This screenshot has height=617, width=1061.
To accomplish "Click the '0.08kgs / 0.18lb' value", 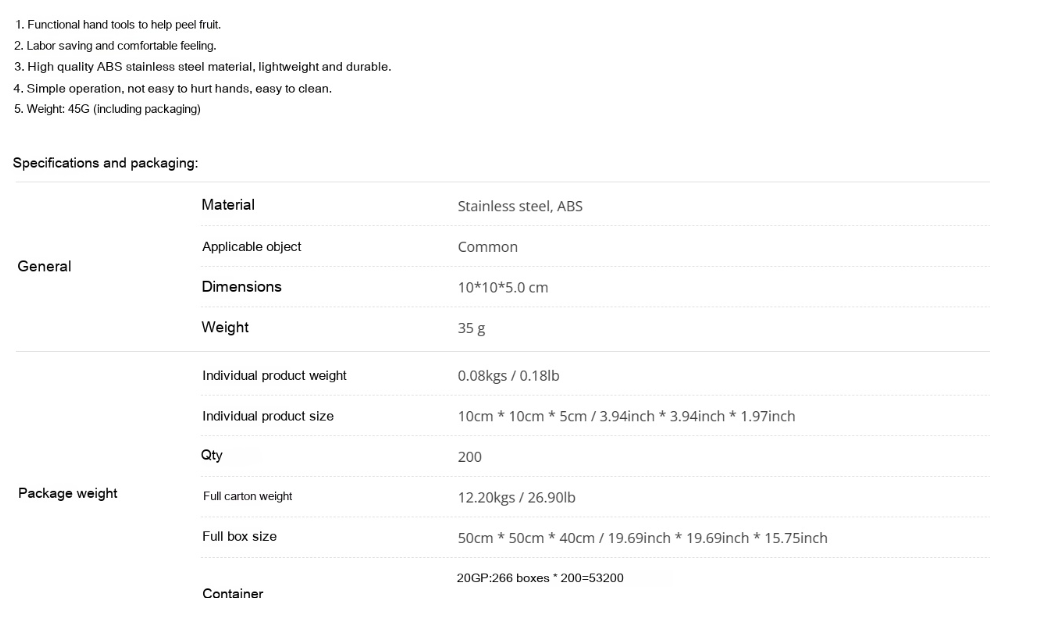I will (x=508, y=375).
